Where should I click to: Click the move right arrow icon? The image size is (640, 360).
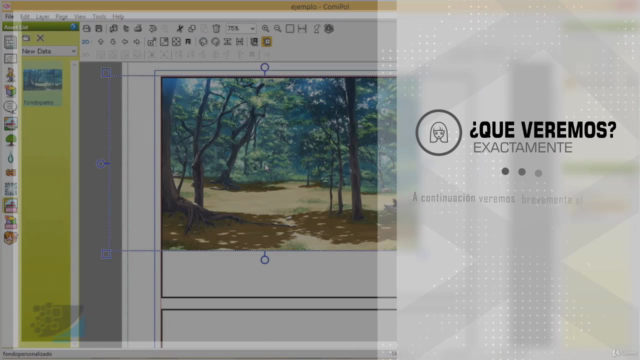137,42
